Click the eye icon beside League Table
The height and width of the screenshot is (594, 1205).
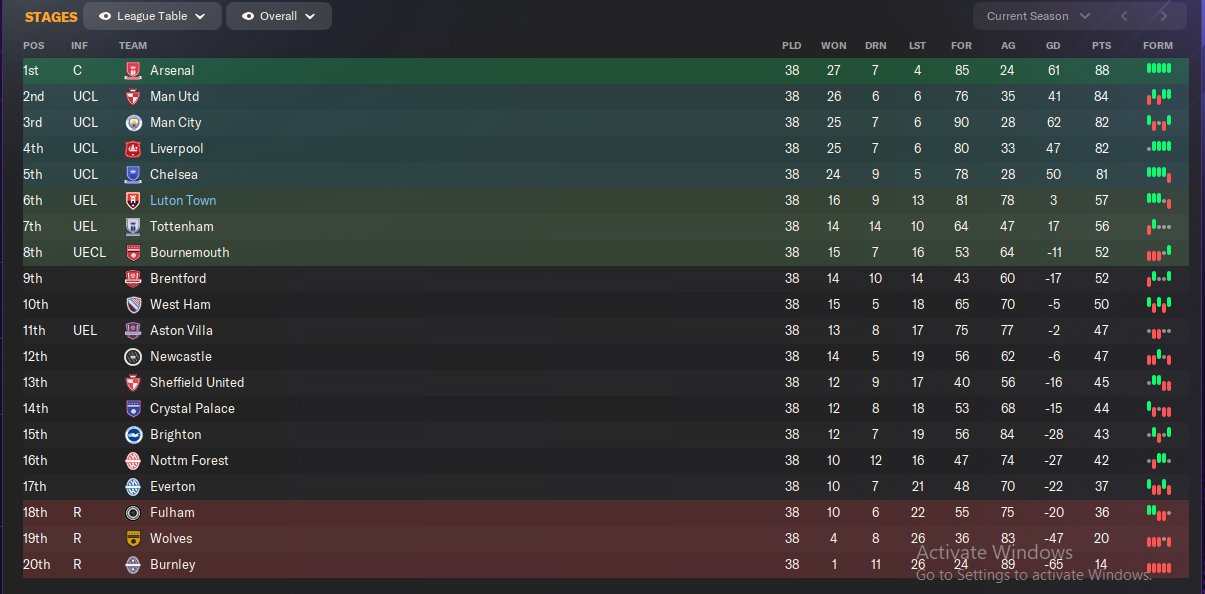104,17
